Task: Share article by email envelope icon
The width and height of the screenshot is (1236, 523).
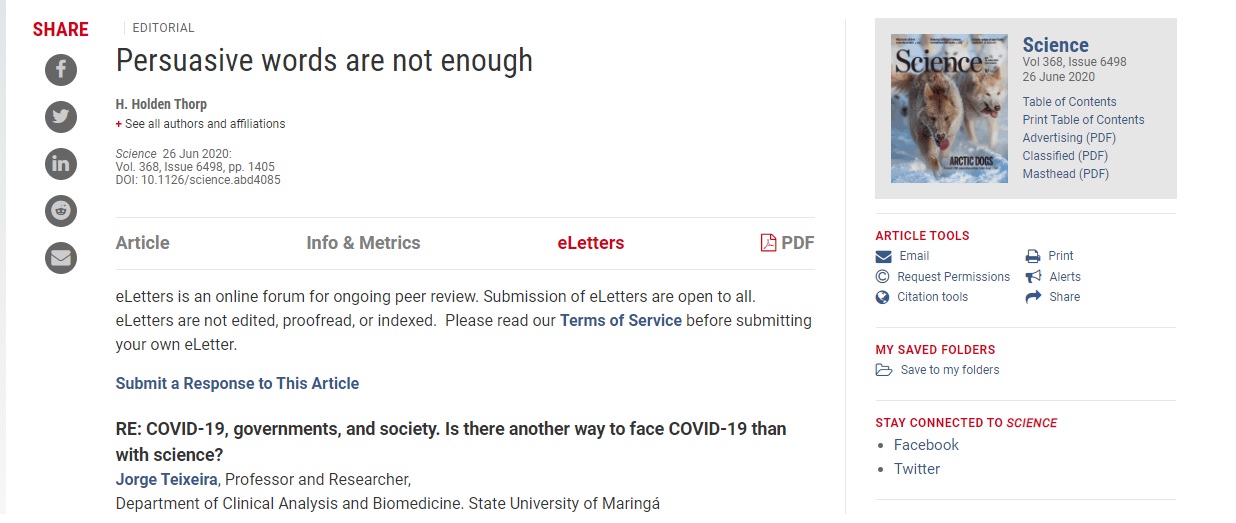Action: click(61, 257)
